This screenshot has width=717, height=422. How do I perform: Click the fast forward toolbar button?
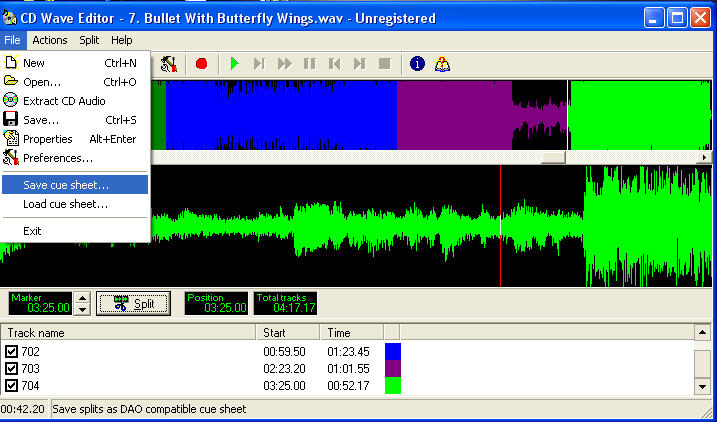point(284,64)
